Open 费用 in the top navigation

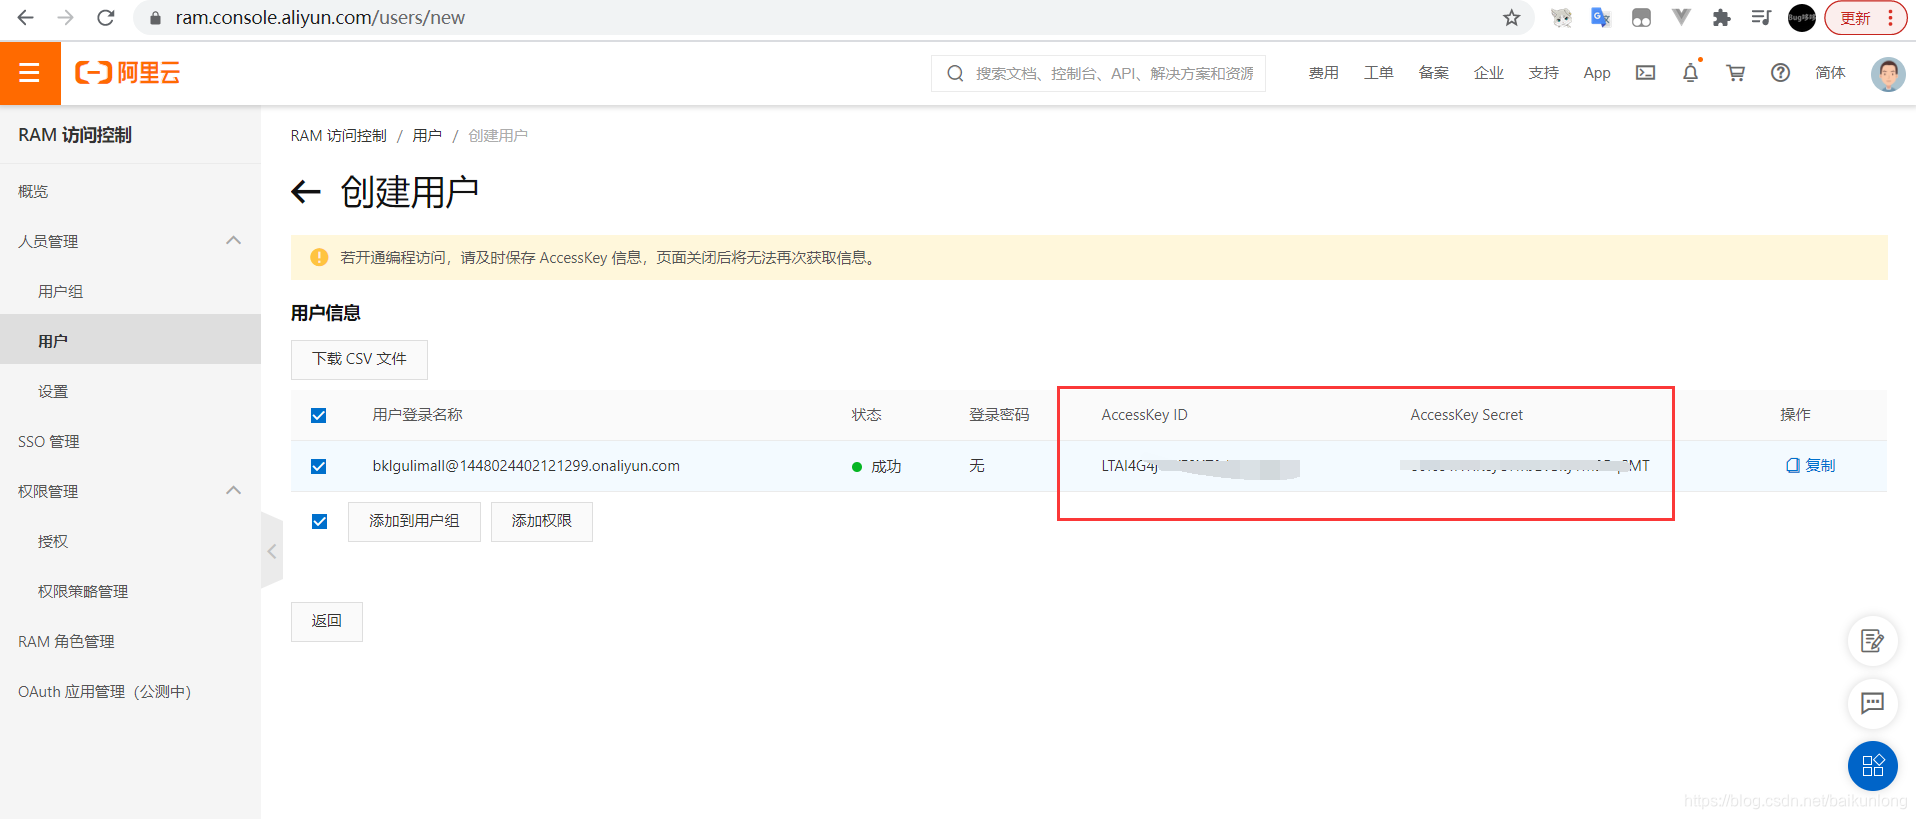tap(1323, 73)
